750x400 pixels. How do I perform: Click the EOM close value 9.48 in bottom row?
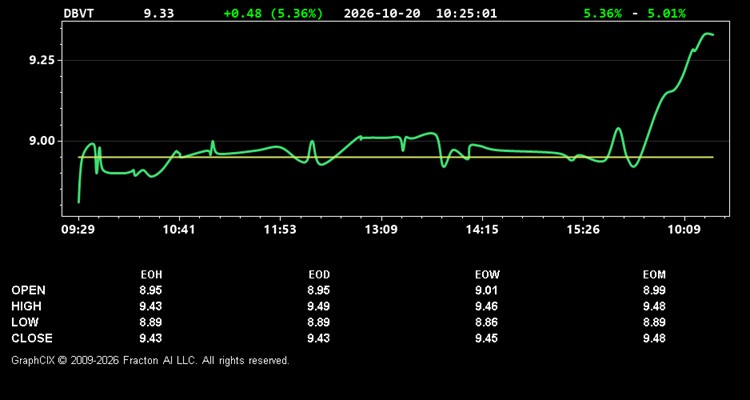point(654,338)
